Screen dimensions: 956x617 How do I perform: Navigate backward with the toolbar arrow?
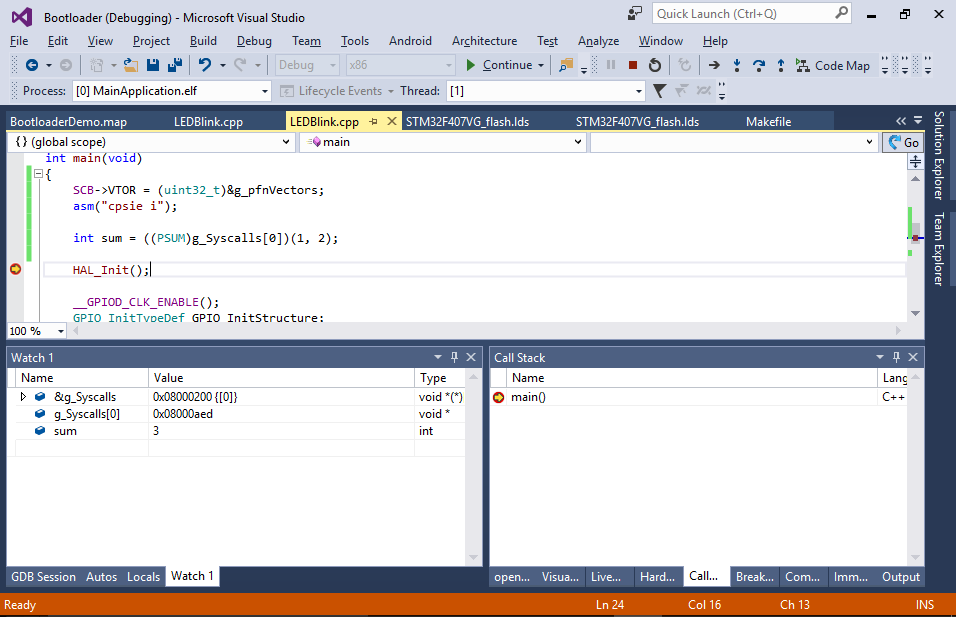click(32, 65)
